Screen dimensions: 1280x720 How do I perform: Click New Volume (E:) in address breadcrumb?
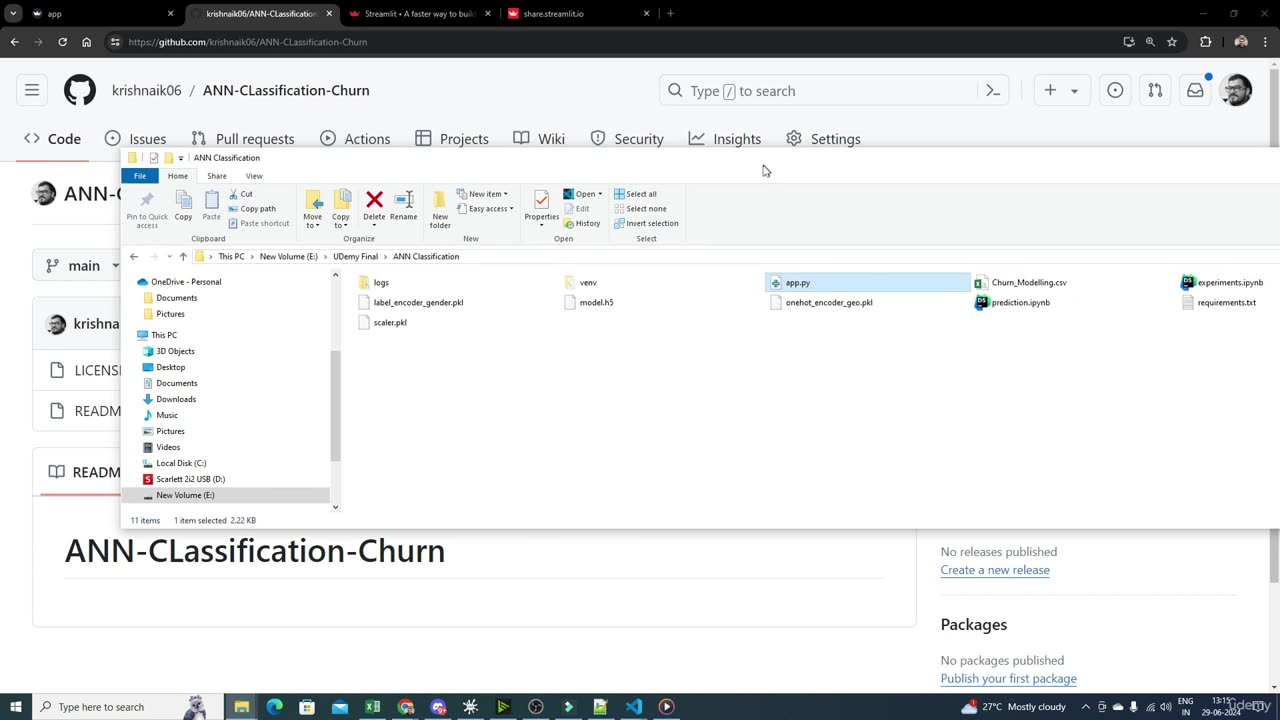tap(288, 257)
